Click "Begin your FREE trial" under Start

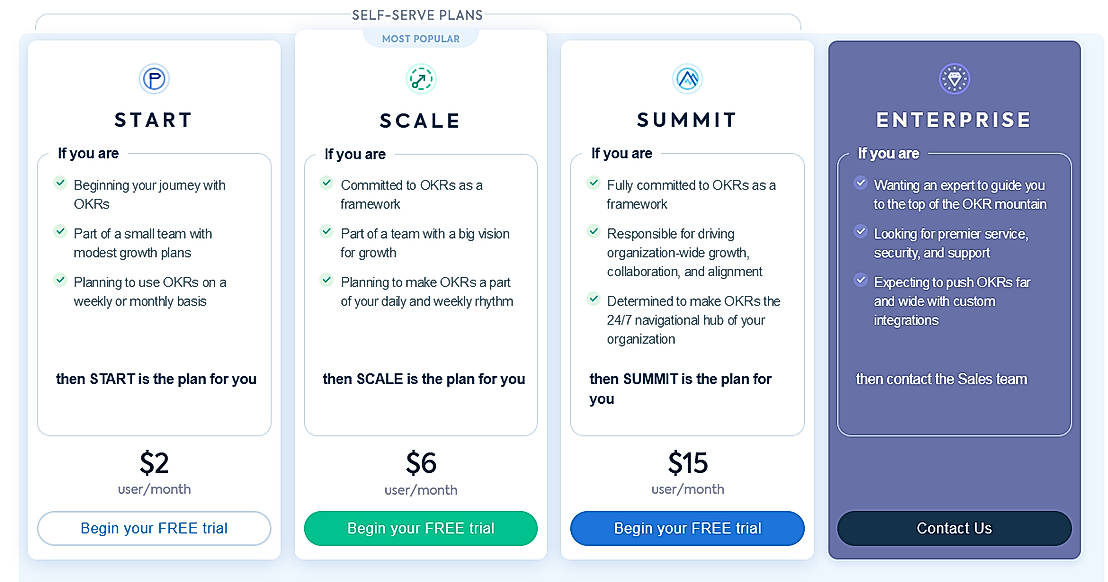click(x=153, y=528)
